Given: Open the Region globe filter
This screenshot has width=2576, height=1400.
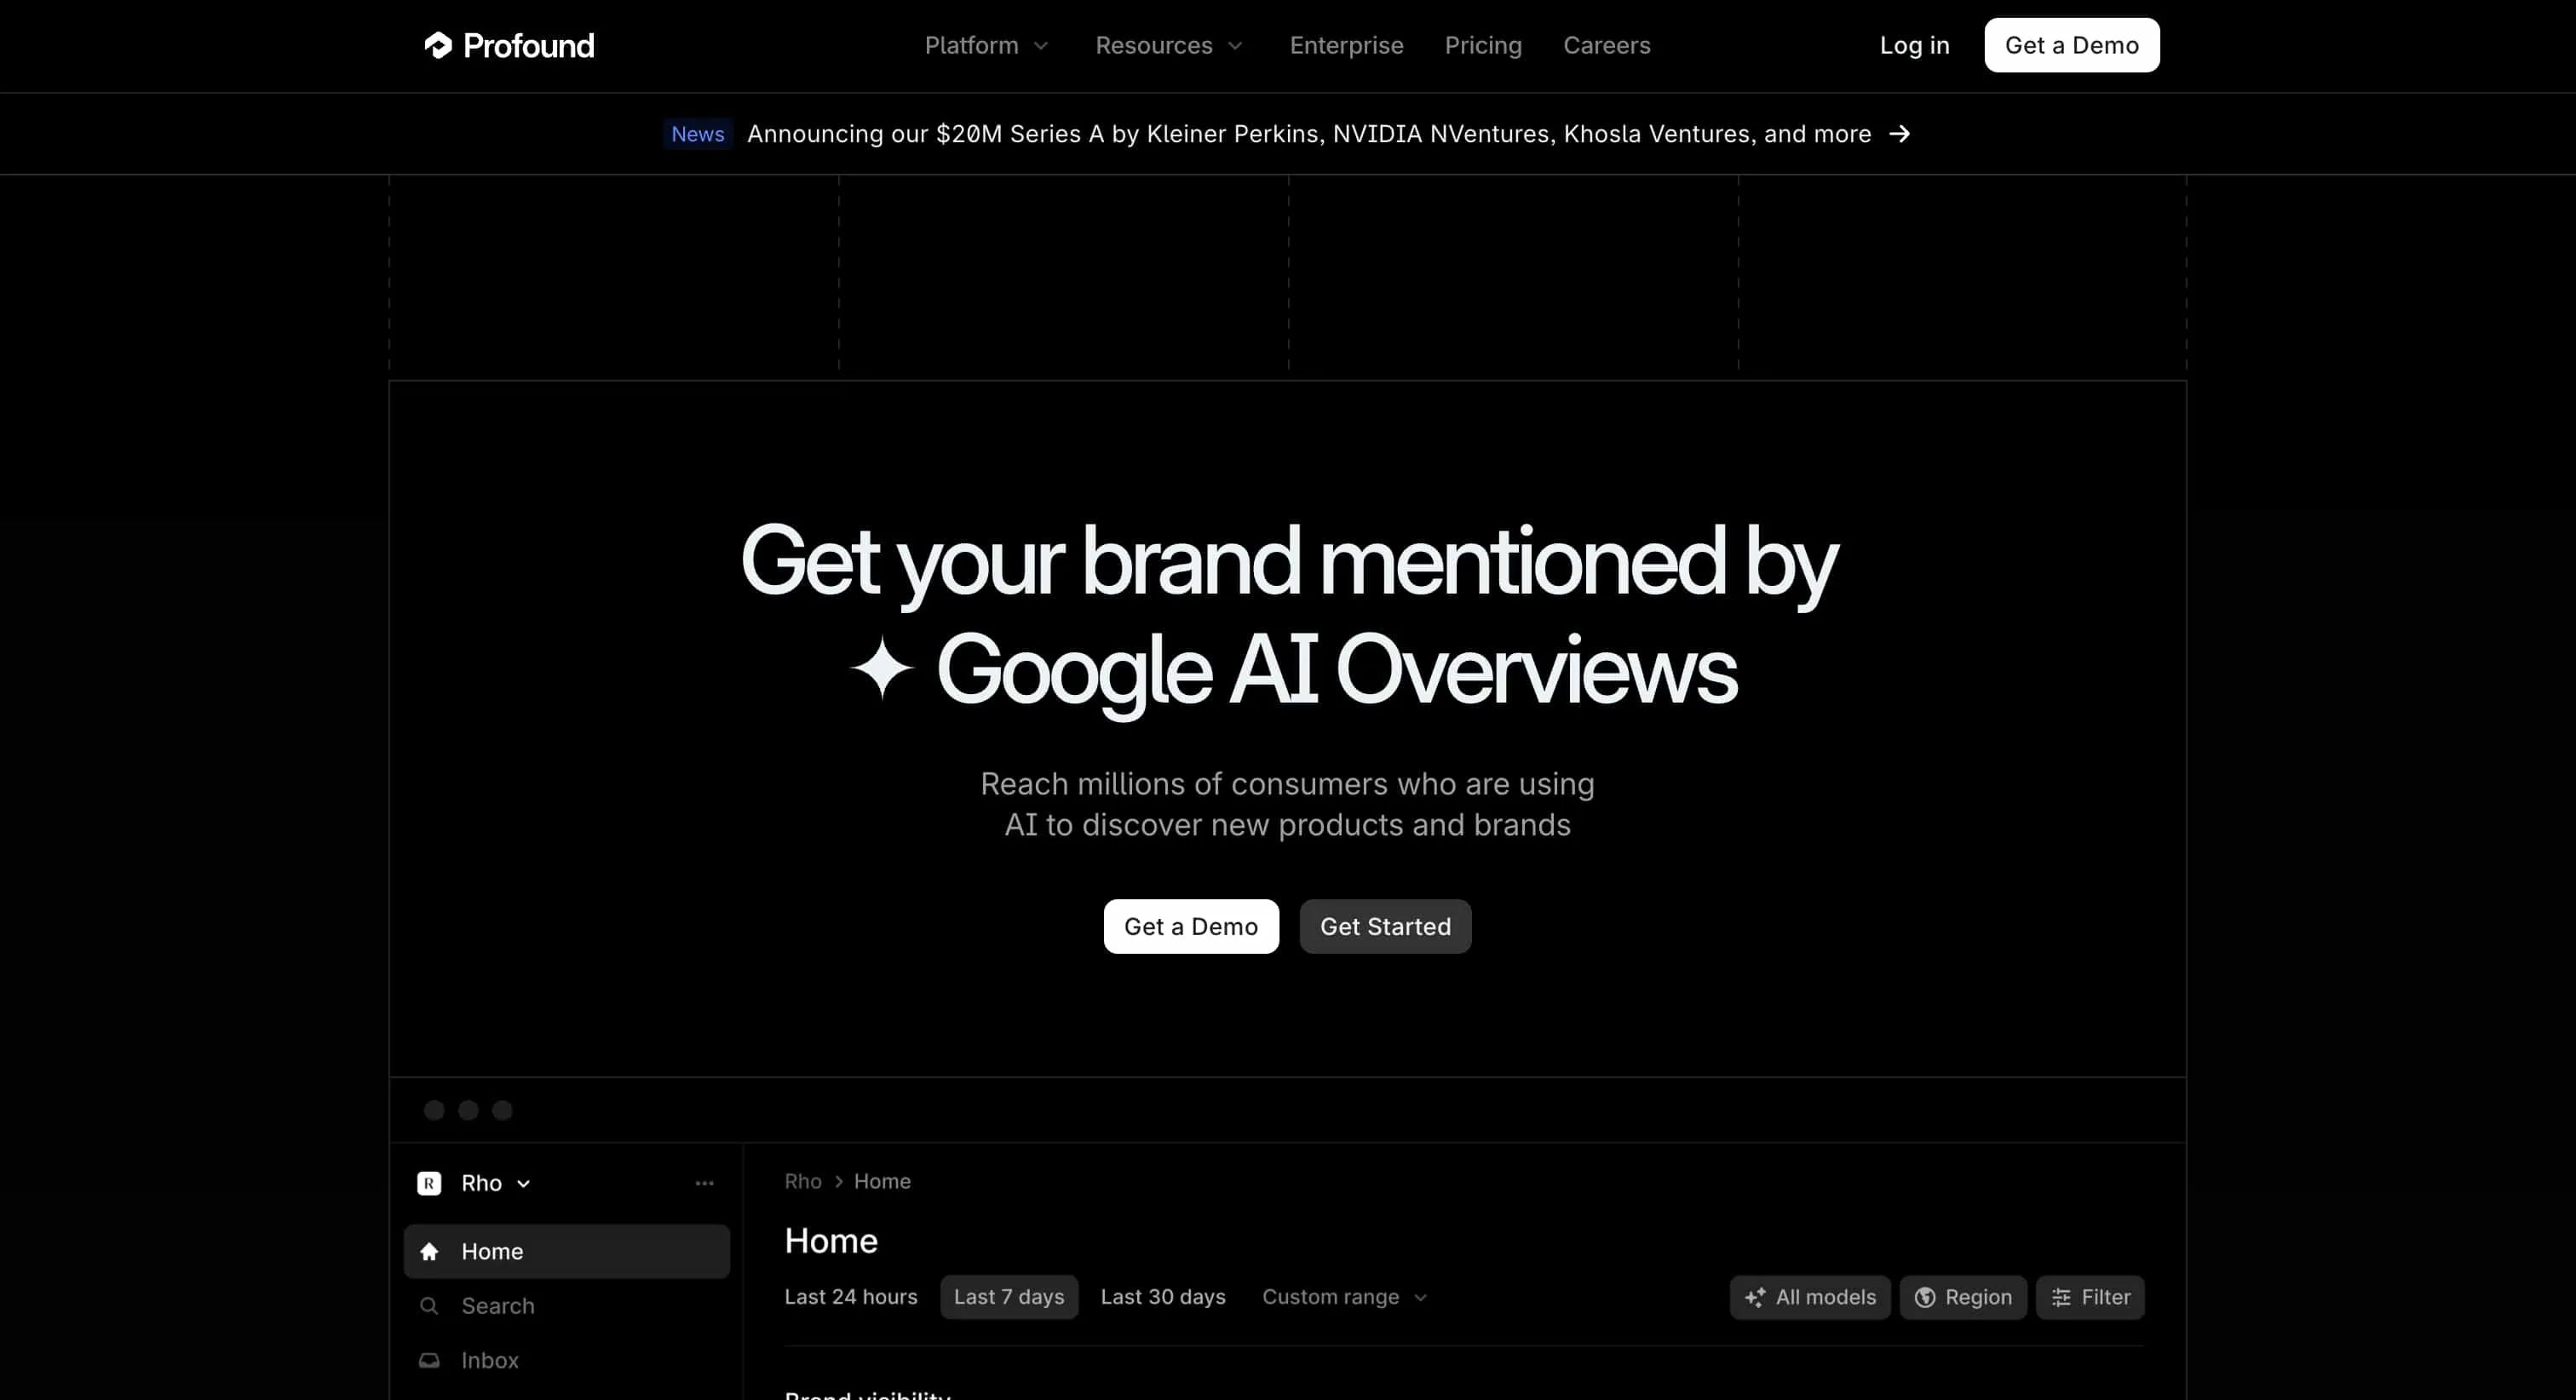Looking at the screenshot, I should click(1962, 1297).
